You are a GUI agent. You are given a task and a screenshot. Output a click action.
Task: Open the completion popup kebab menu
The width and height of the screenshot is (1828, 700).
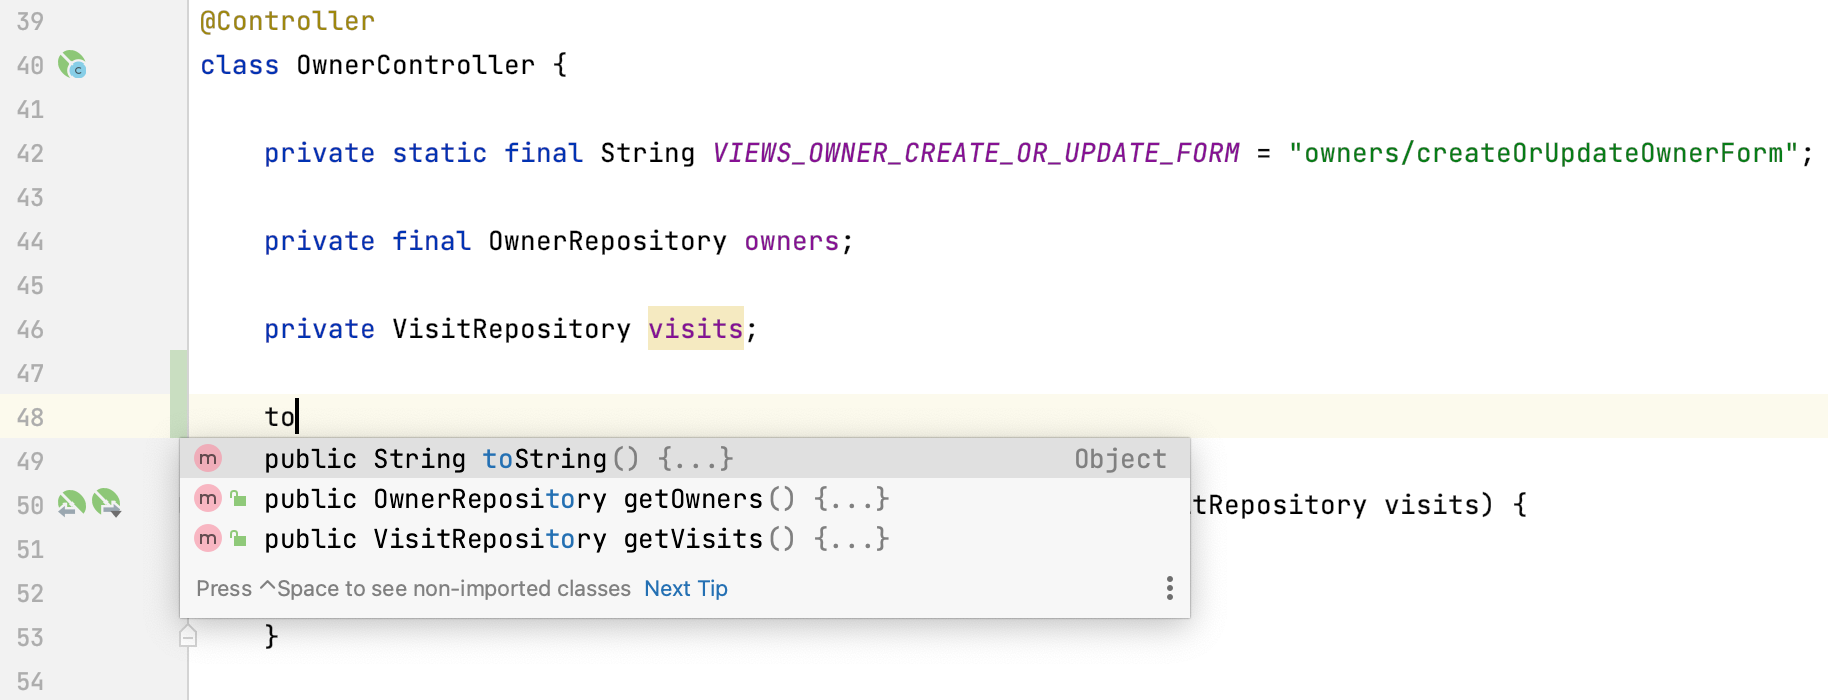click(x=1168, y=588)
